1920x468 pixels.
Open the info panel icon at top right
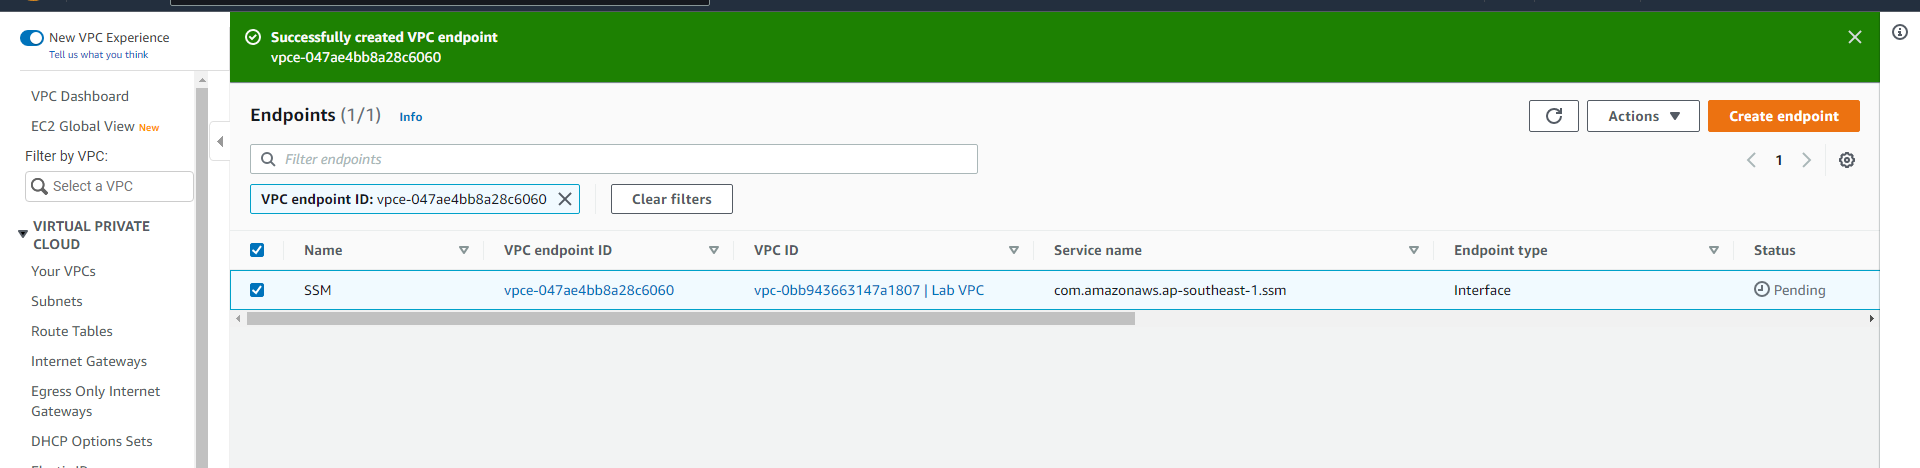pos(1899,32)
